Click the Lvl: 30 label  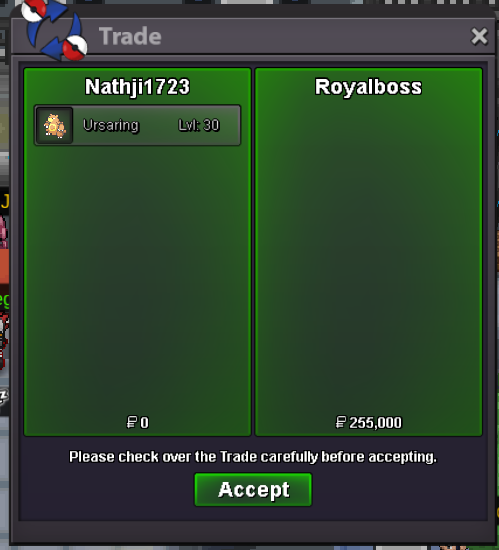pos(199,125)
